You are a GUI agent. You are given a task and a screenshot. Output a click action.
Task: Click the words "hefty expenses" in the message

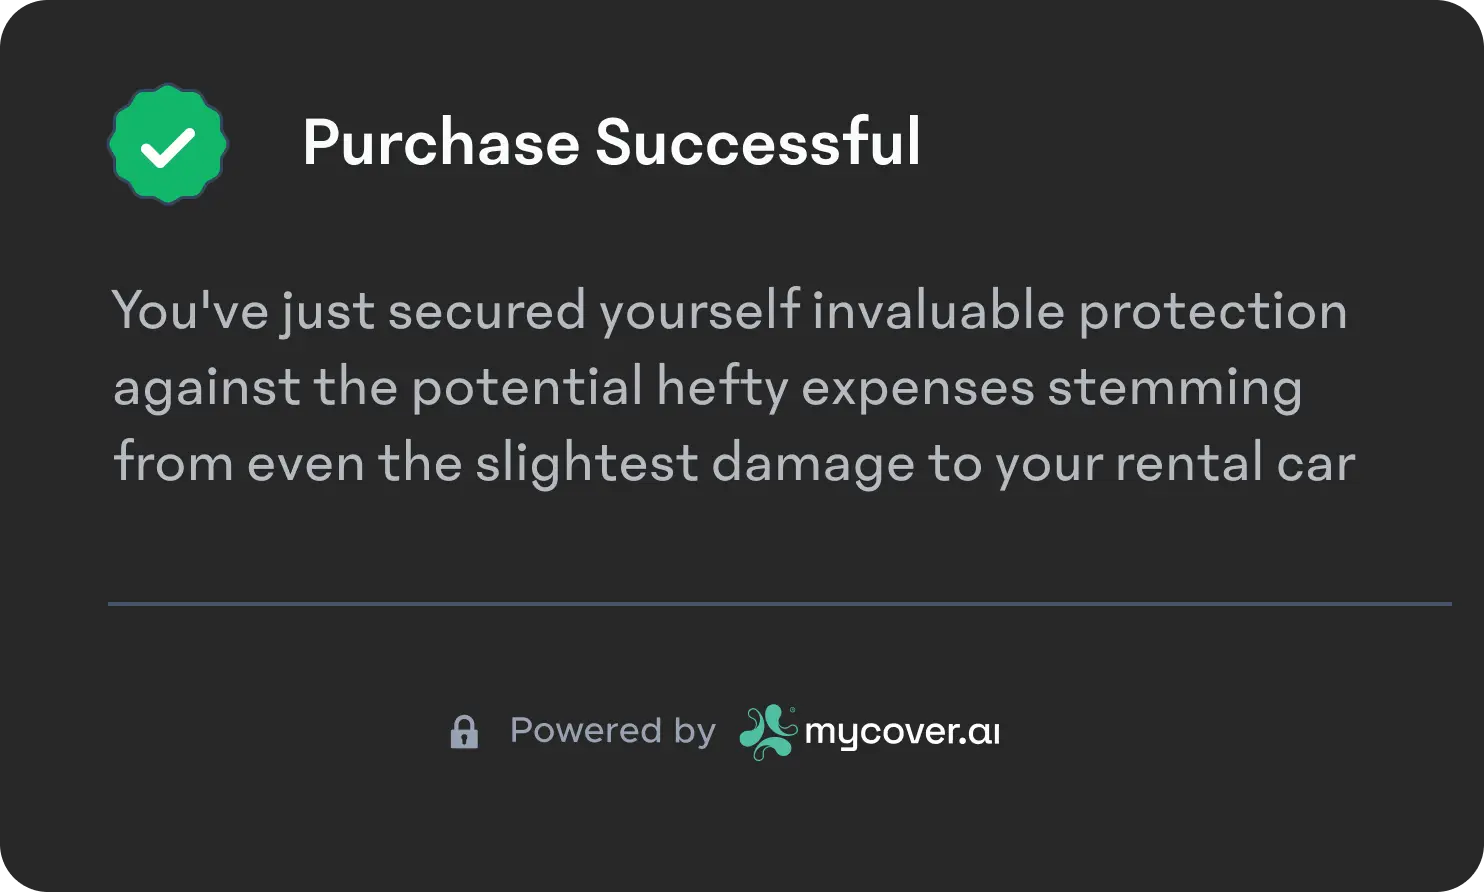[845, 388]
